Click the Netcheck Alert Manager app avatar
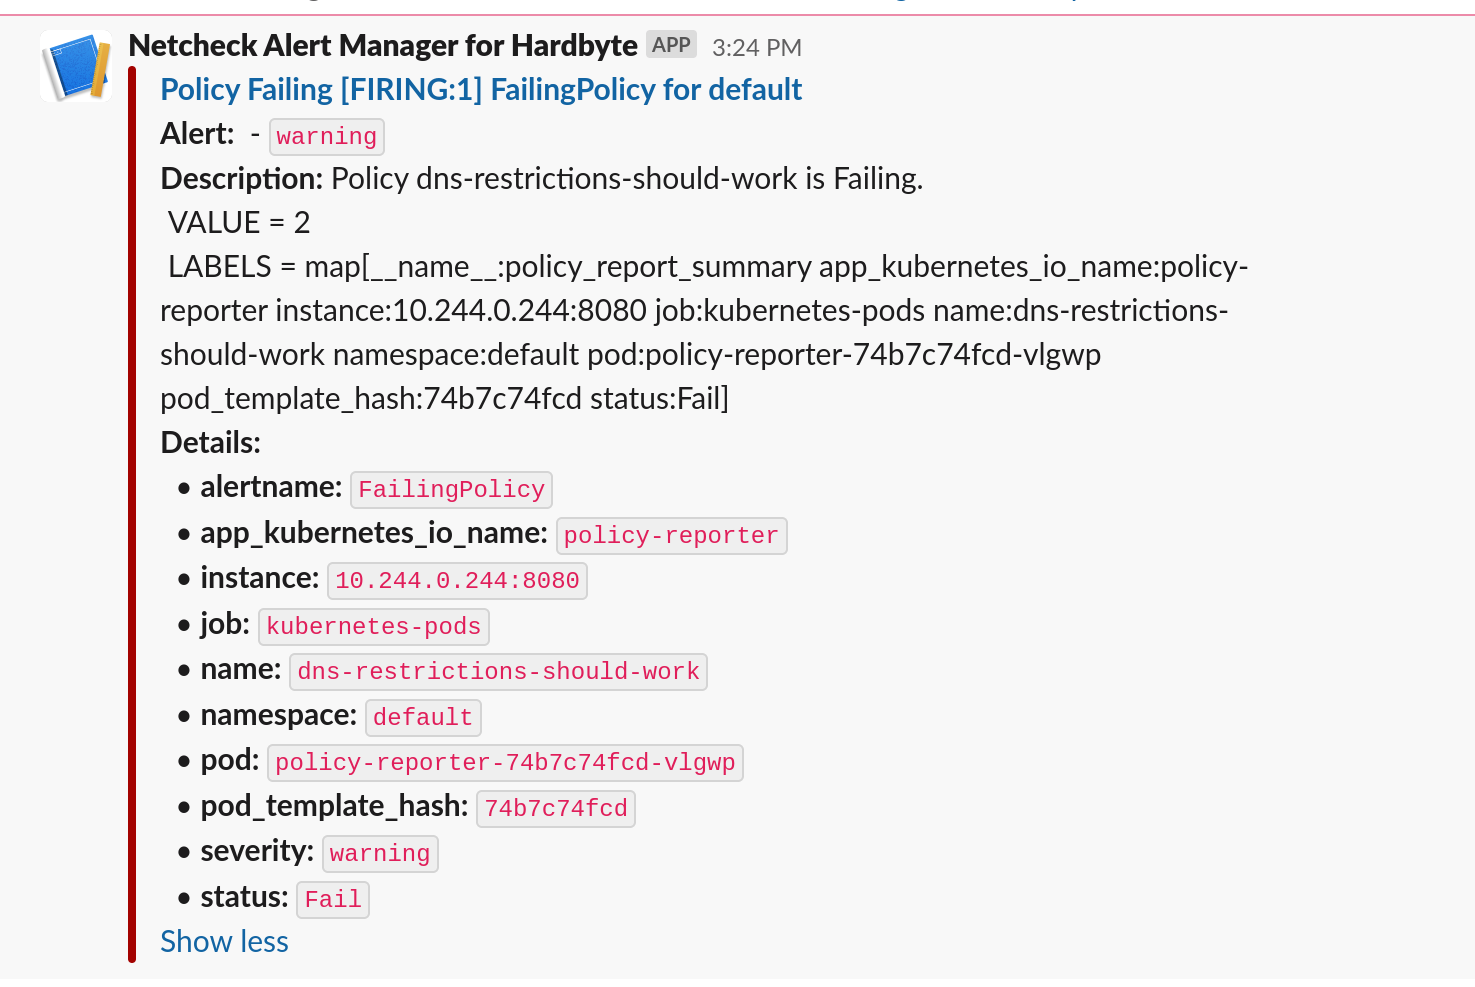The height and width of the screenshot is (987, 1475). point(75,66)
